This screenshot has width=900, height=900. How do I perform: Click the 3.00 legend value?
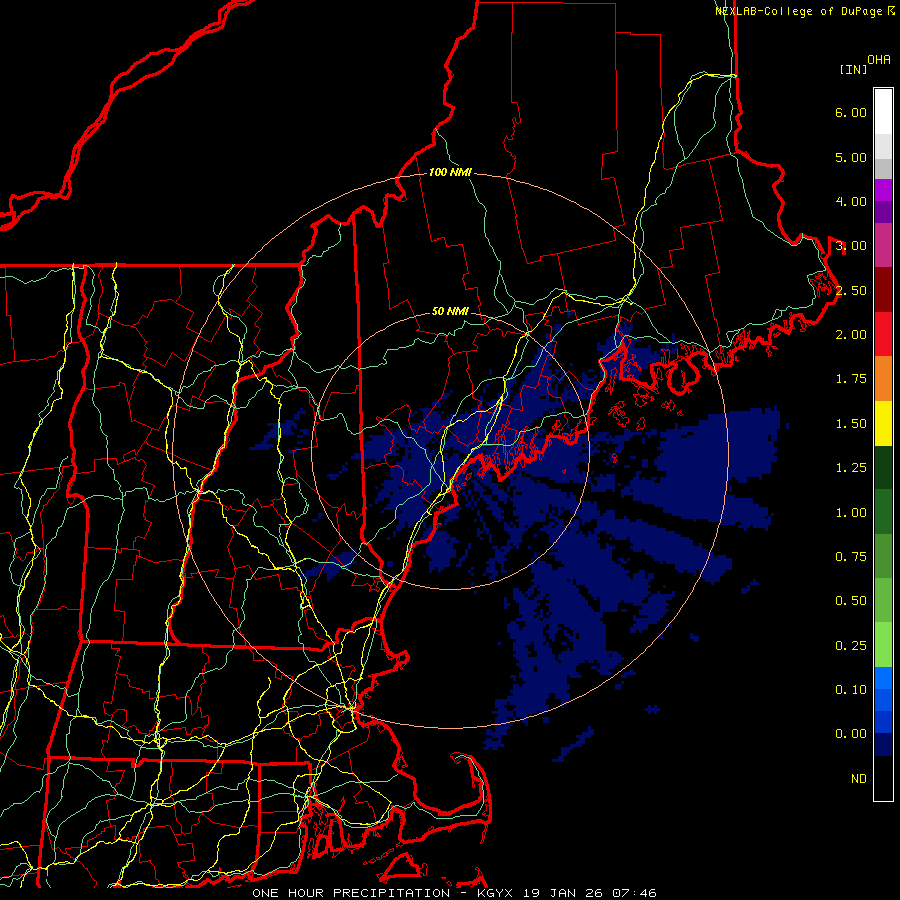point(851,246)
